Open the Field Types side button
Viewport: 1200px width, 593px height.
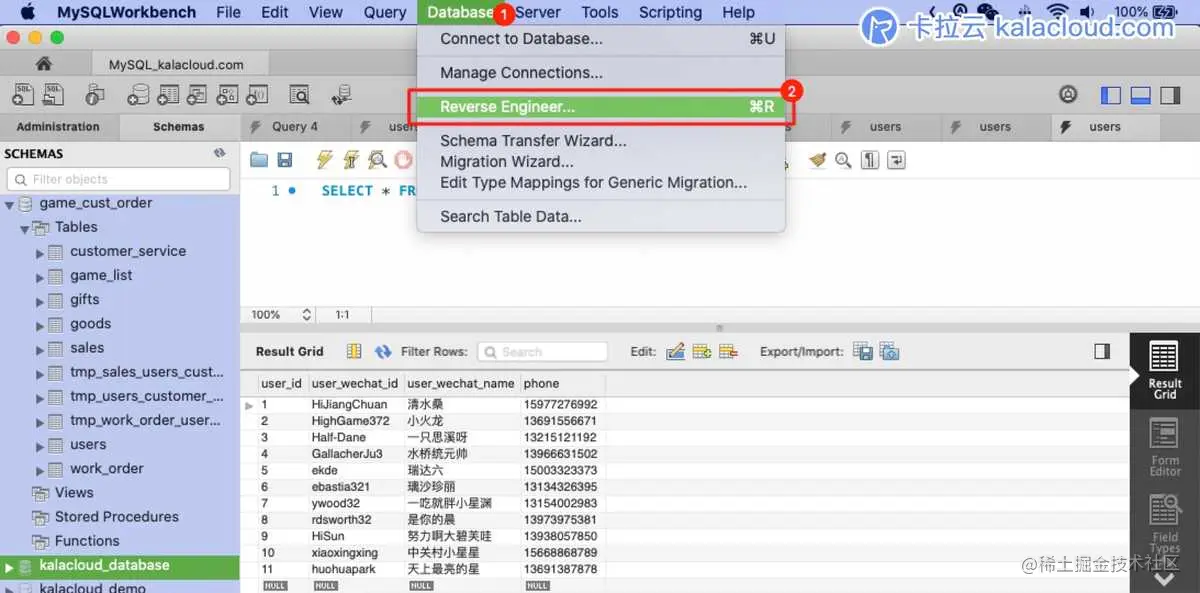[1165, 525]
